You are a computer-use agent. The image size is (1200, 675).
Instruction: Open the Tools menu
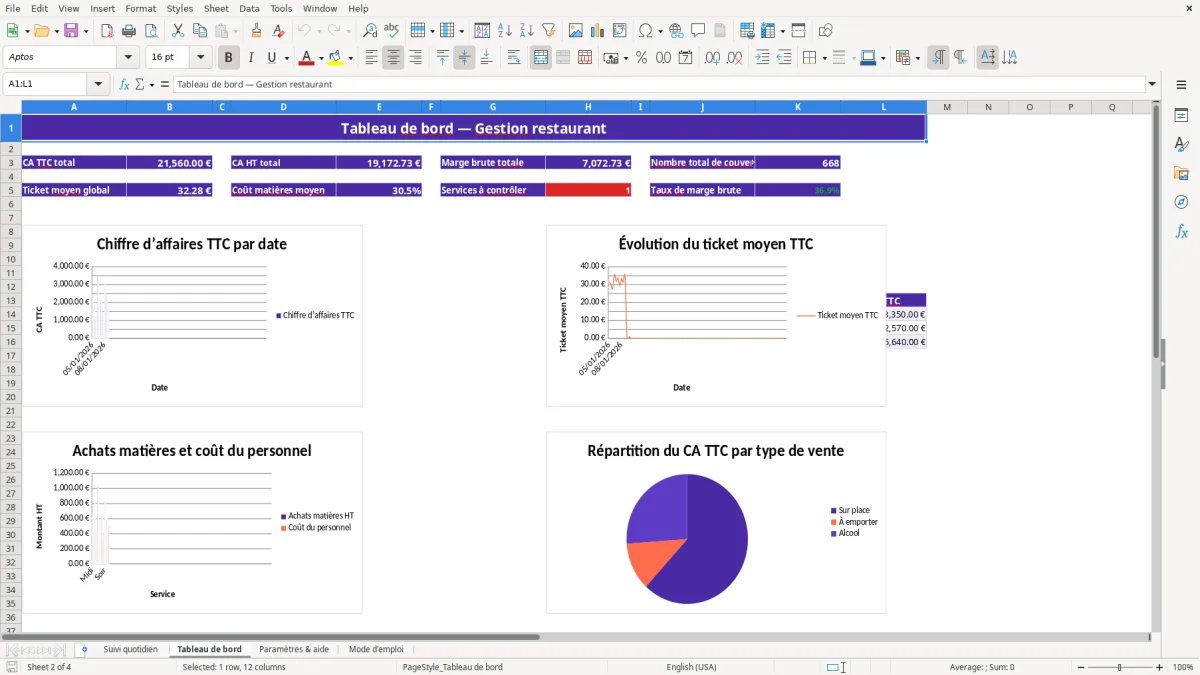[x=281, y=8]
